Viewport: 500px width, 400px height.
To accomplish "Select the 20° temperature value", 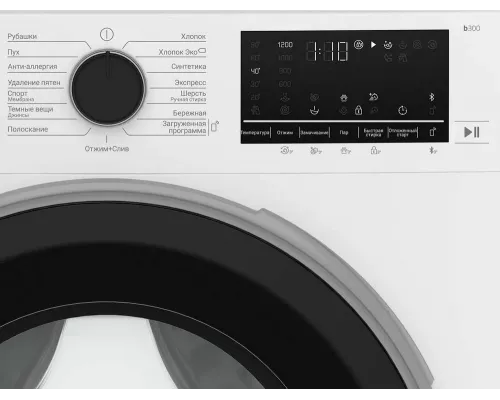I will coord(255,97).
